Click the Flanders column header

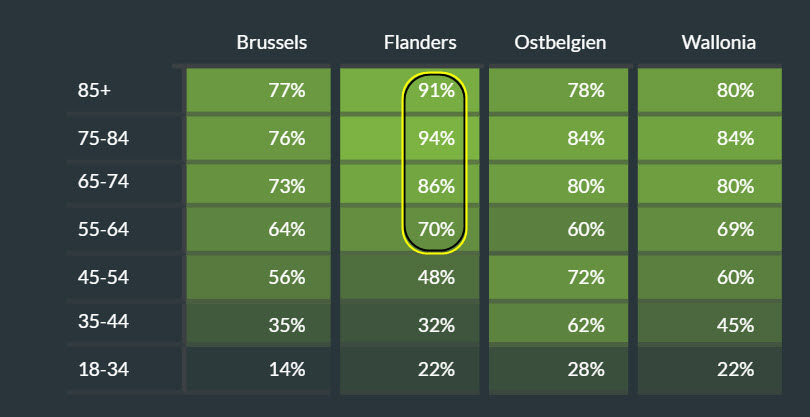420,43
